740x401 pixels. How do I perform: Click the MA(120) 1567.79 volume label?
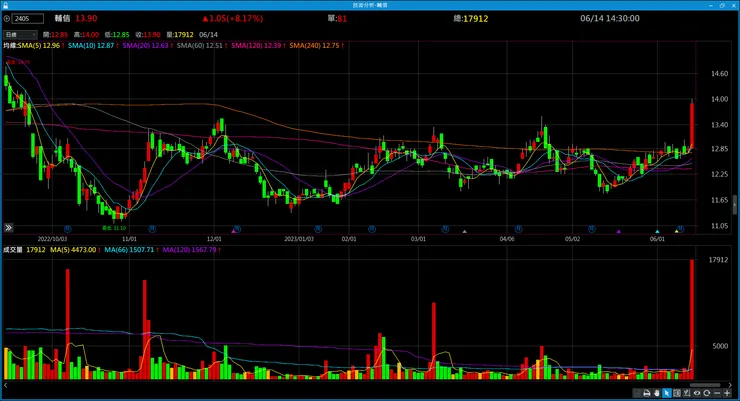click(x=192, y=250)
